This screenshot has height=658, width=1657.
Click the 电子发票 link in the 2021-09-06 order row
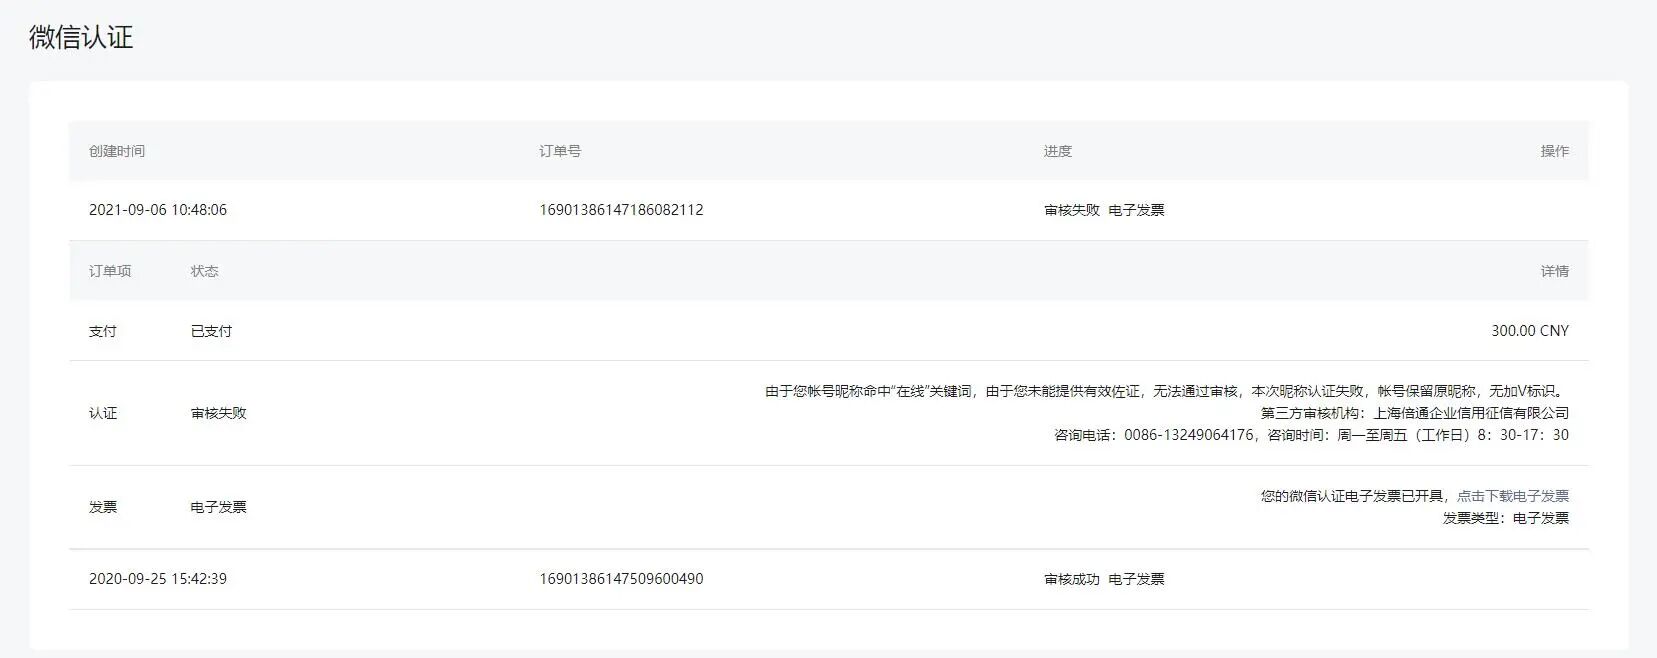point(1136,210)
